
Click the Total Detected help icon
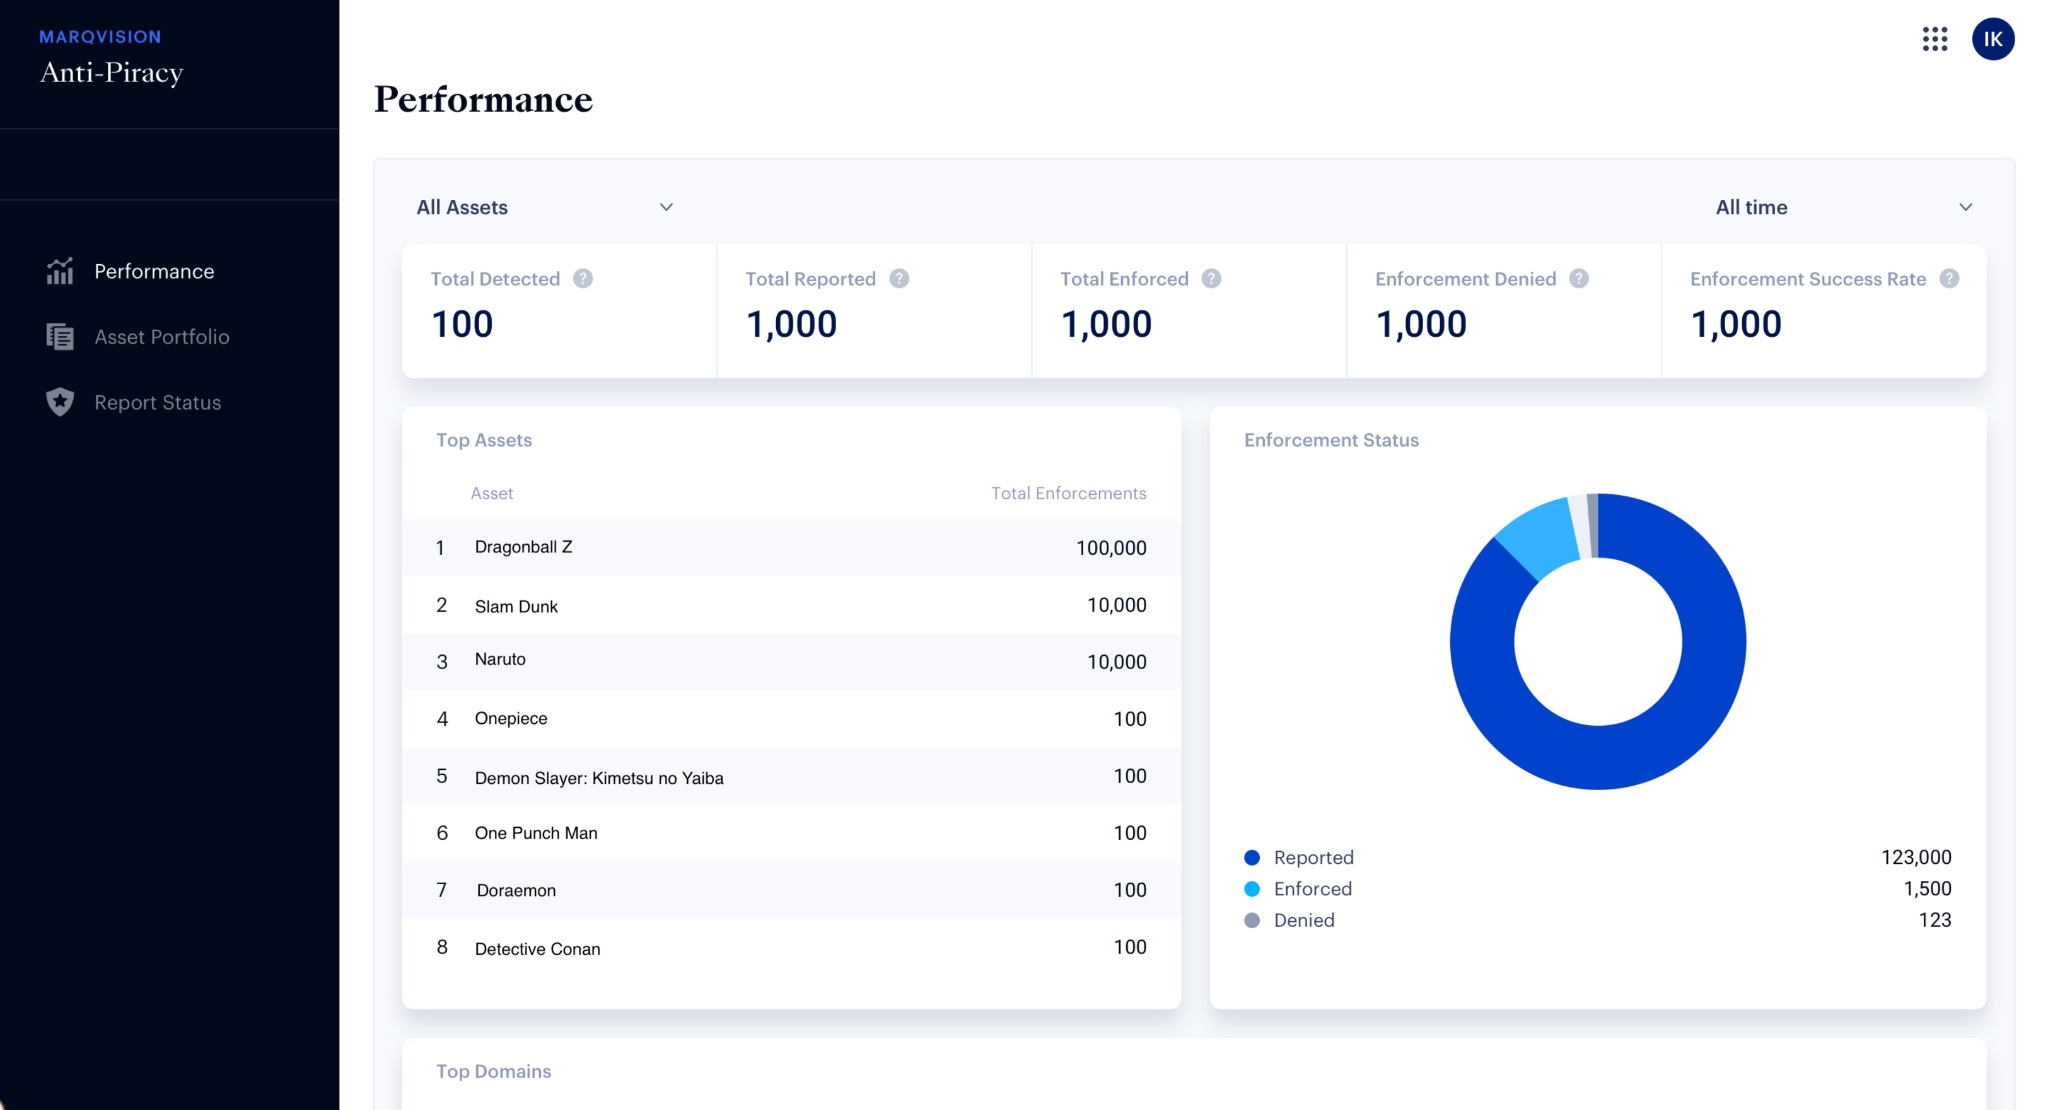click(583, 279)
